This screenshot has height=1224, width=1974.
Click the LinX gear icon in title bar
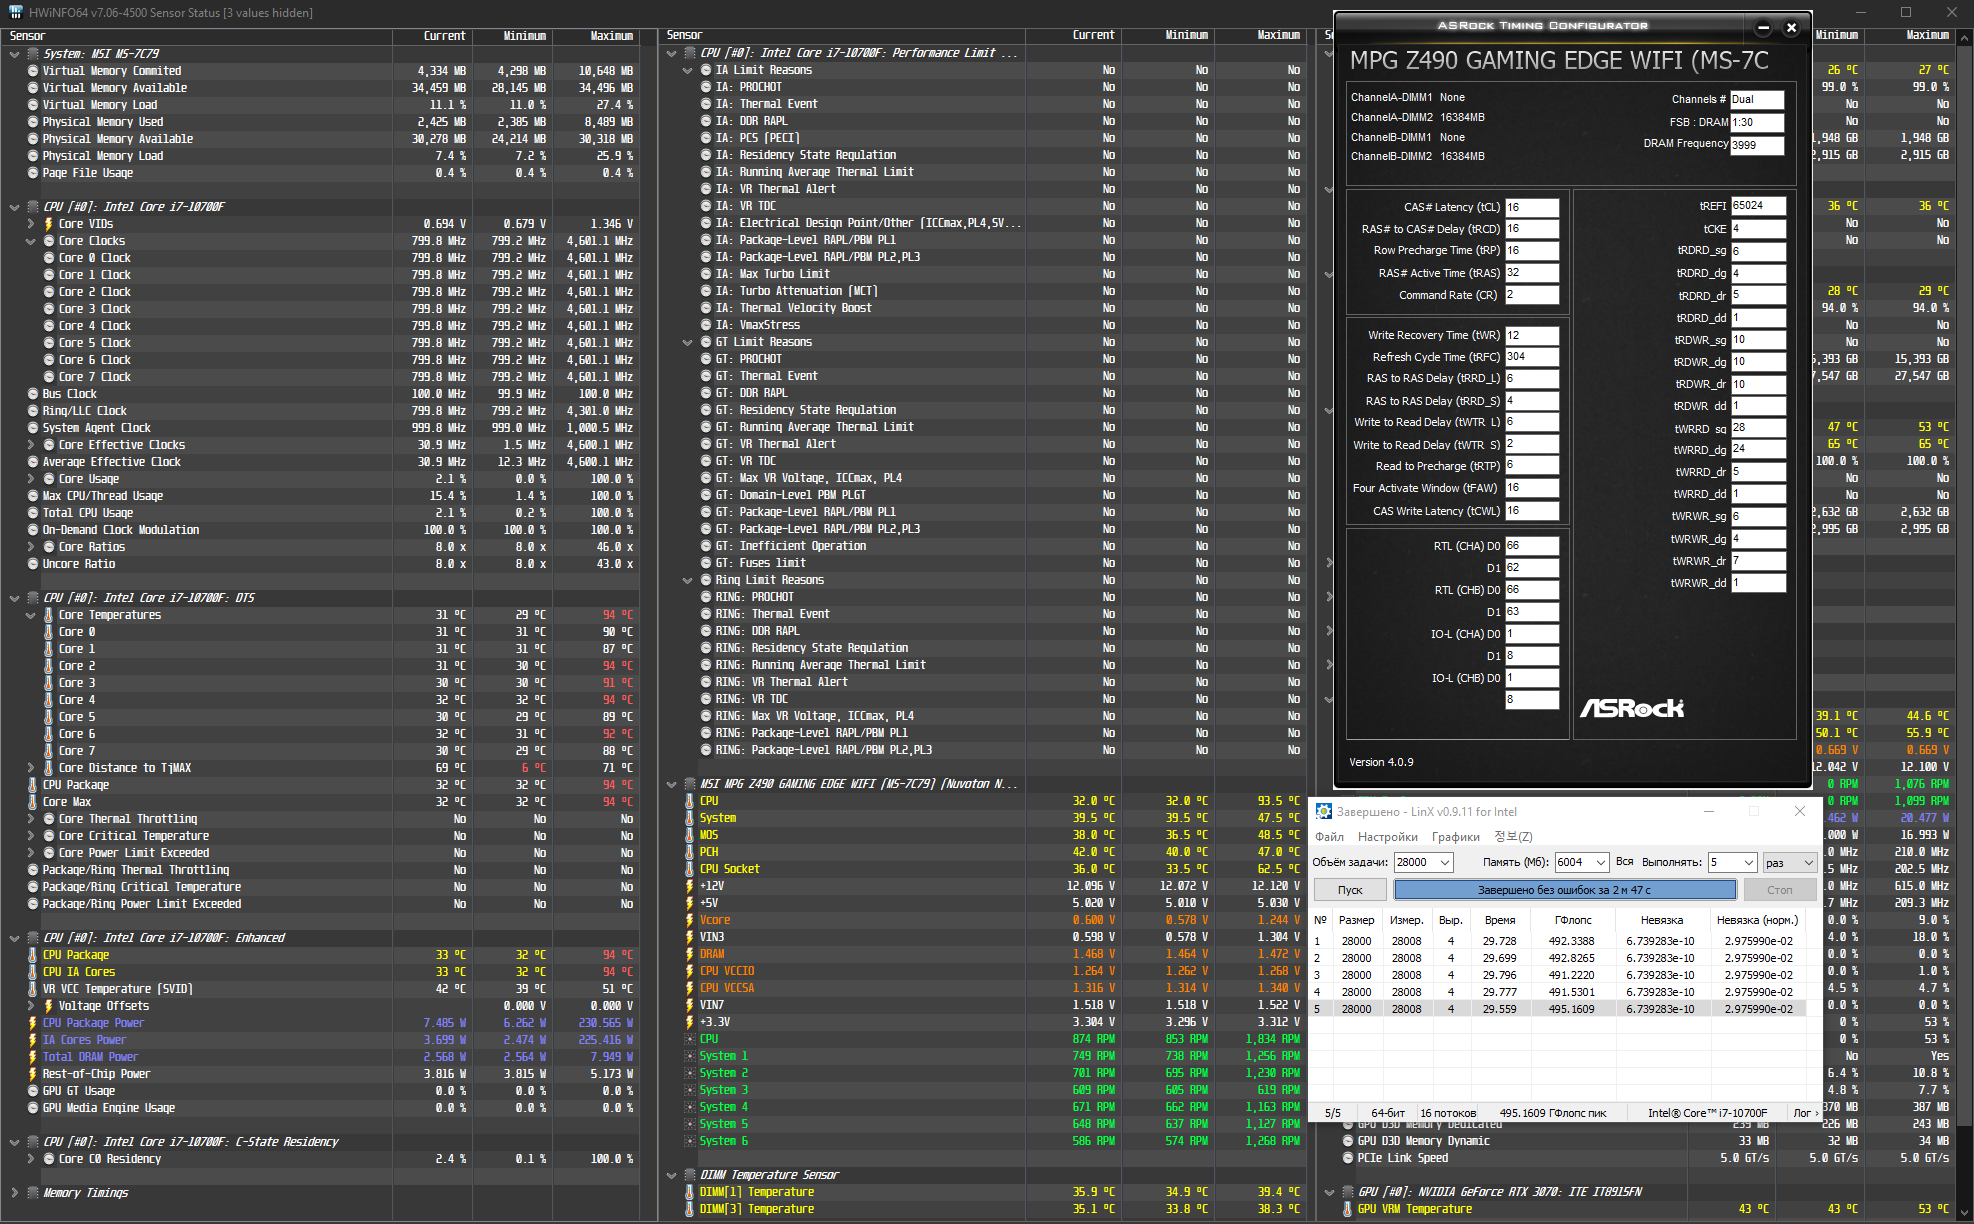(1323, 811)
